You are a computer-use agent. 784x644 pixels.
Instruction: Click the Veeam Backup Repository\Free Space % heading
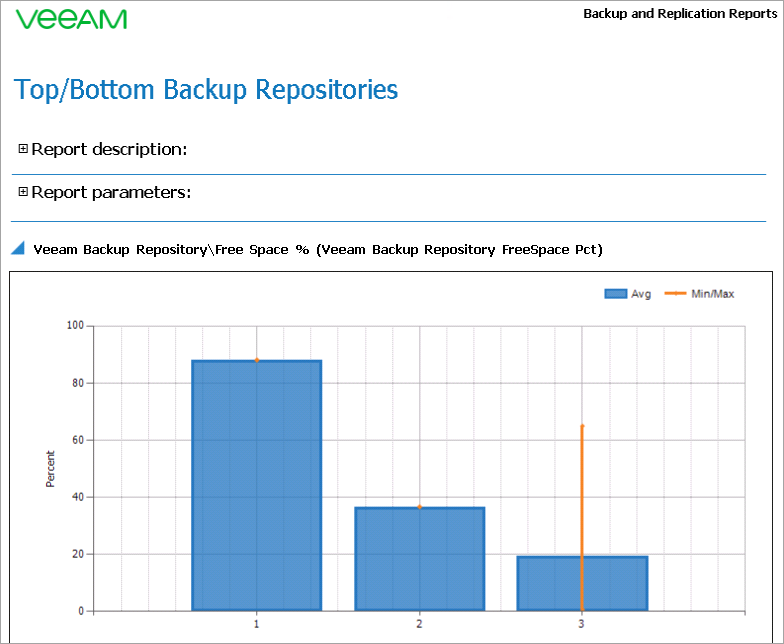tap(318, 250)
